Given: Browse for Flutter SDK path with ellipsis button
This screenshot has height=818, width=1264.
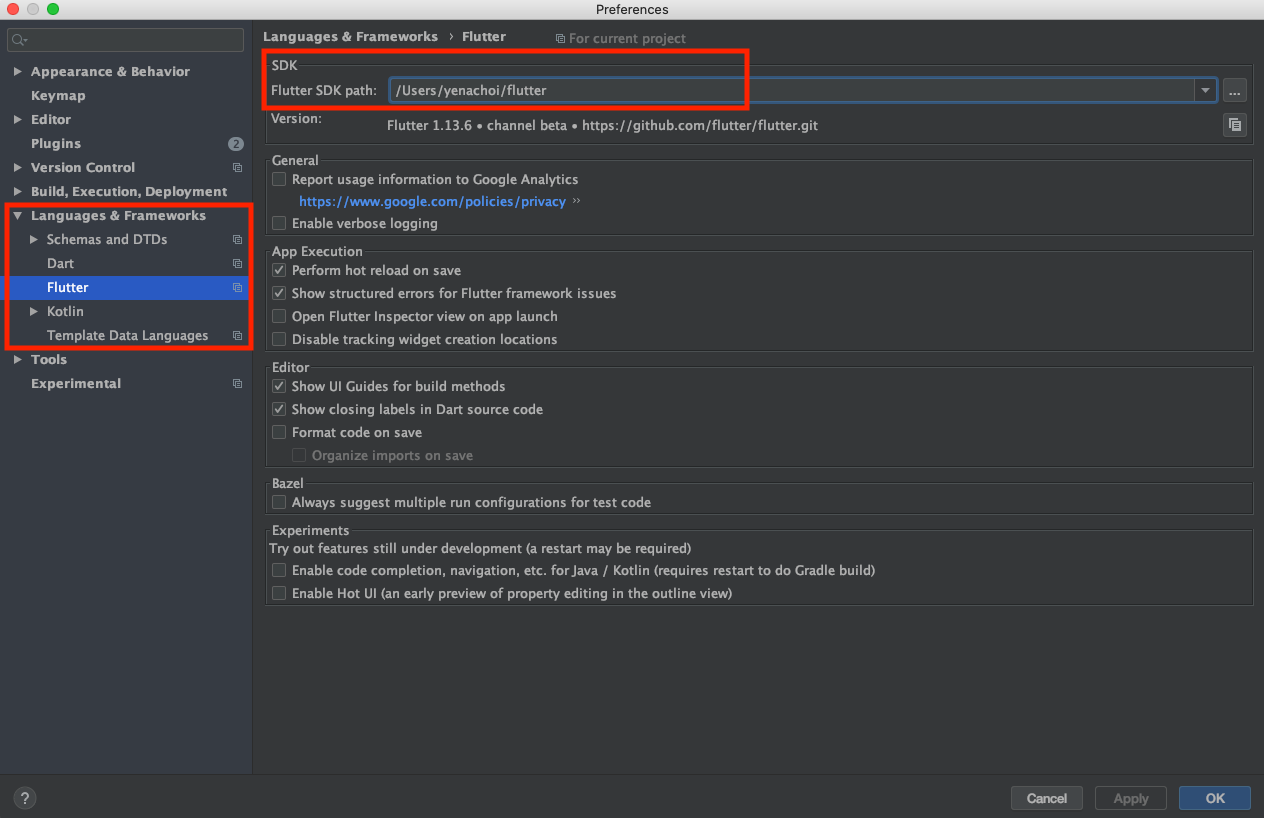Looking at the screenshot, I should click(x=1235, y=90).
